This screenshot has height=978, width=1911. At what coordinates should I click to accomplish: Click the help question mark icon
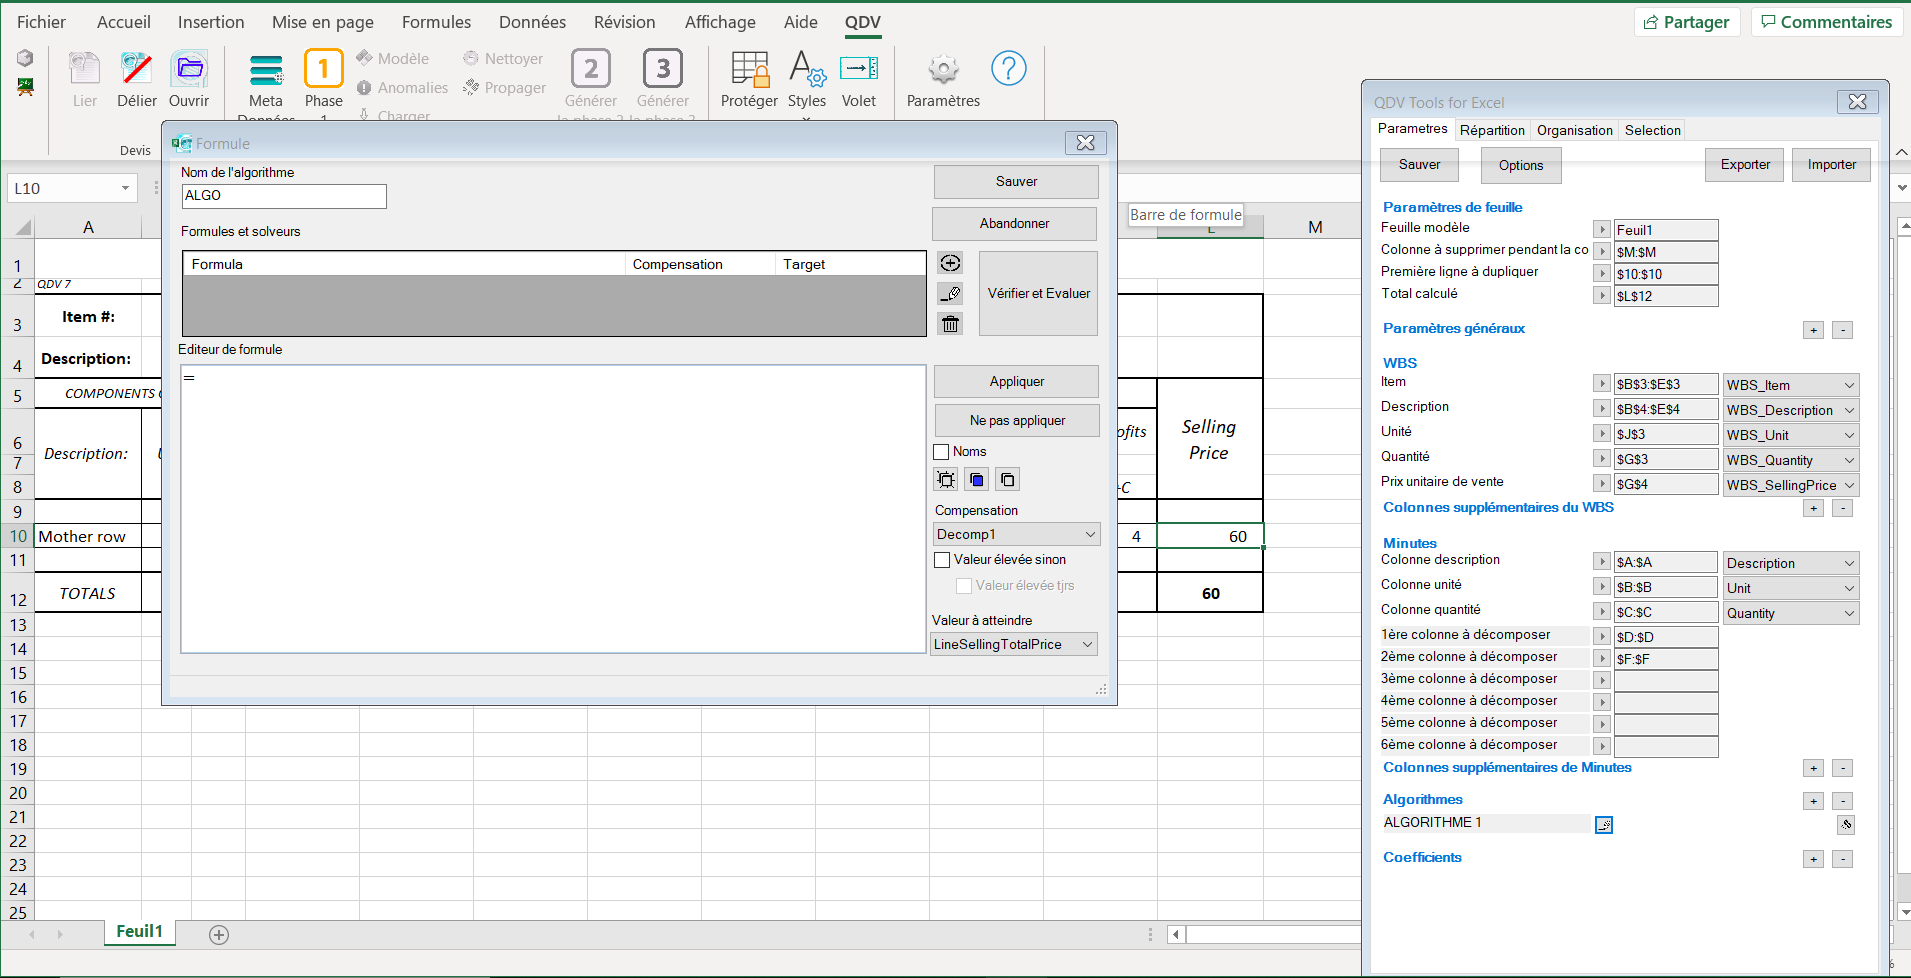pos(1008,68)
